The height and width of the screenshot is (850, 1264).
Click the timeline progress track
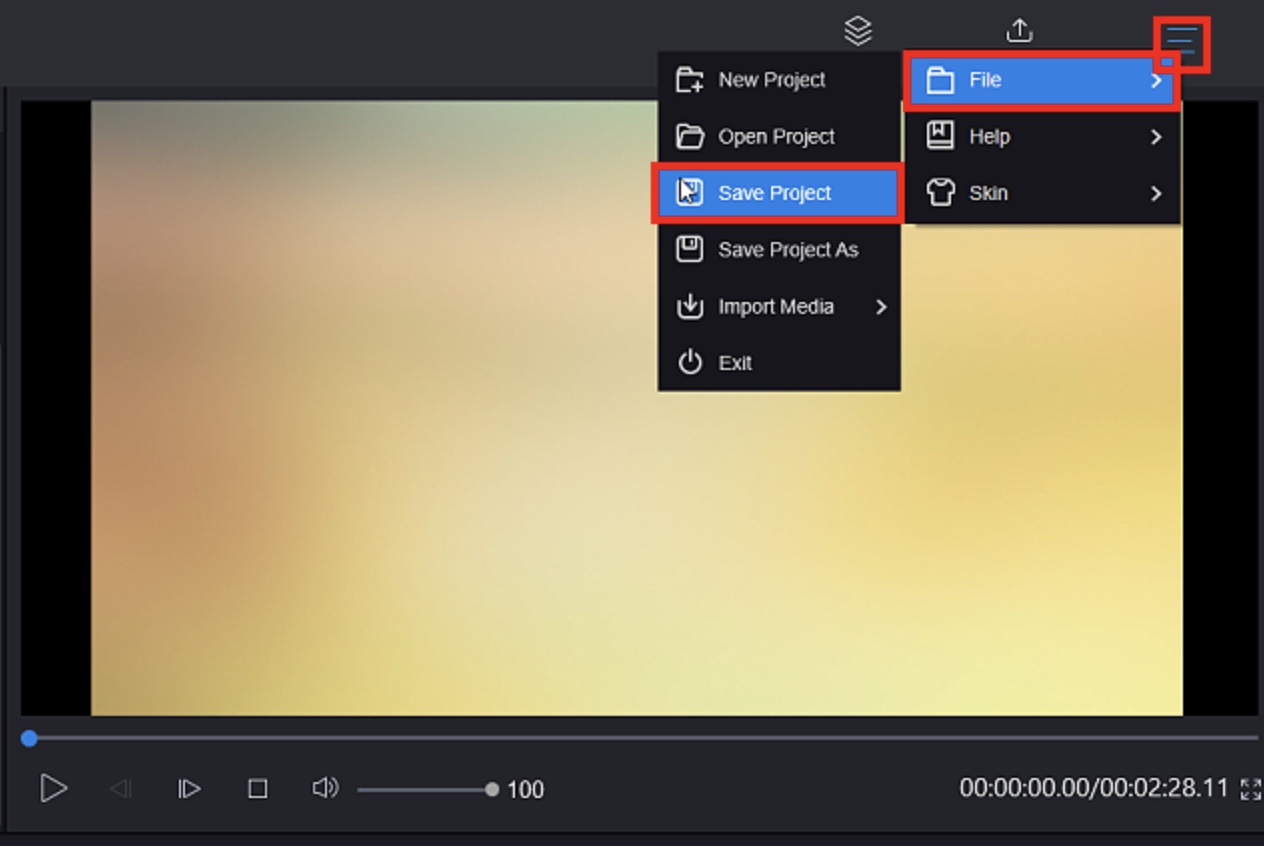coord(640,738)
